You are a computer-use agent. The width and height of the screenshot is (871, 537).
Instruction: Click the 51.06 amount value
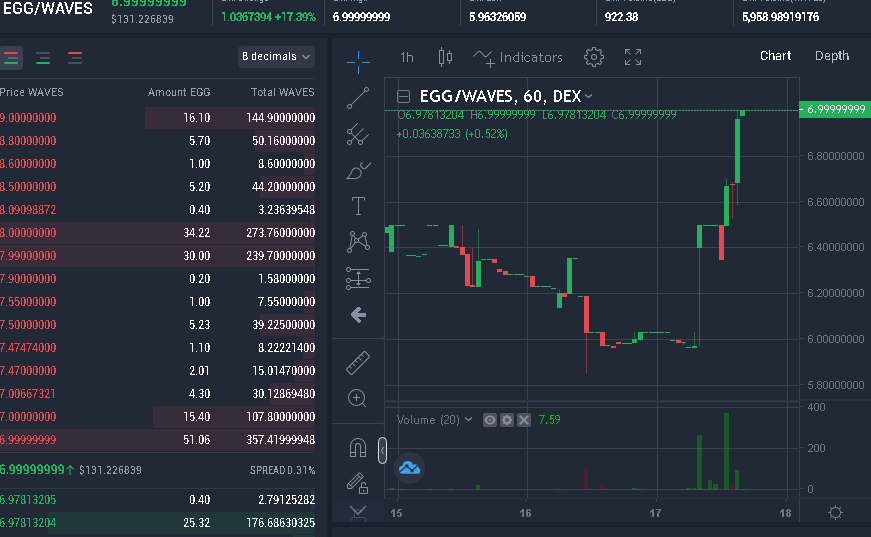pyautogui.click(x=197, y=440)
